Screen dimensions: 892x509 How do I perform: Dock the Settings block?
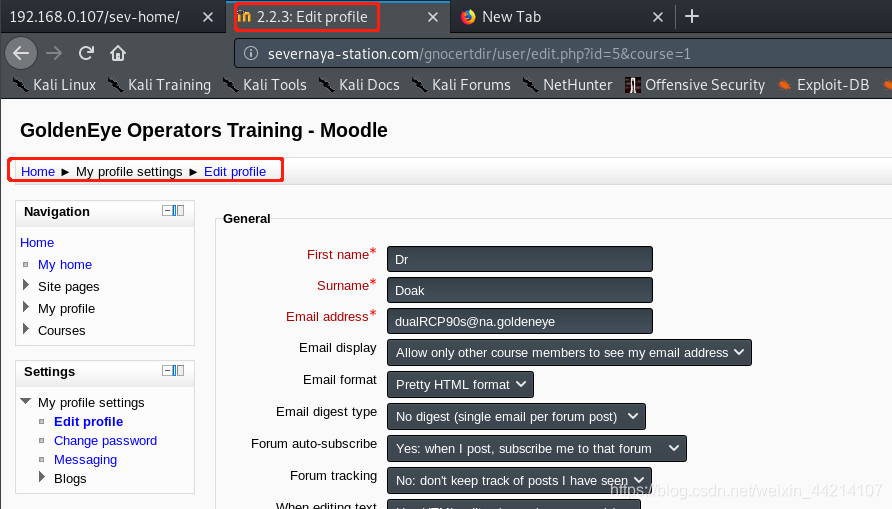click(x=179, y=371)
